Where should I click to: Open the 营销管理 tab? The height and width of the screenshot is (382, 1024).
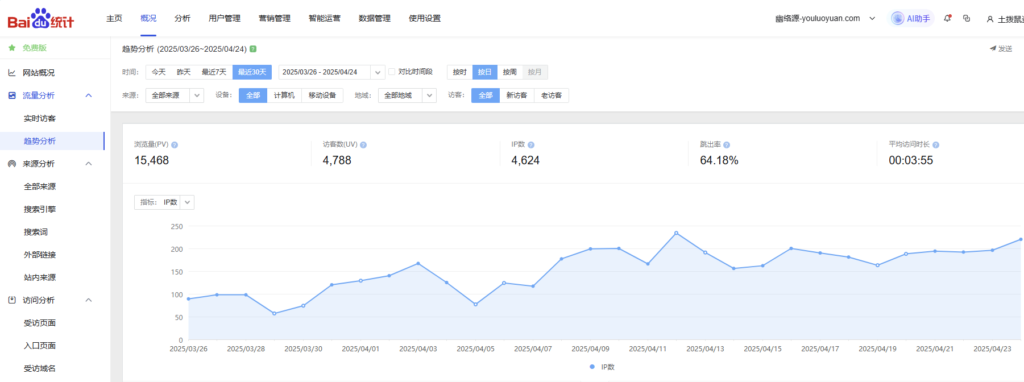coord(274,18)
